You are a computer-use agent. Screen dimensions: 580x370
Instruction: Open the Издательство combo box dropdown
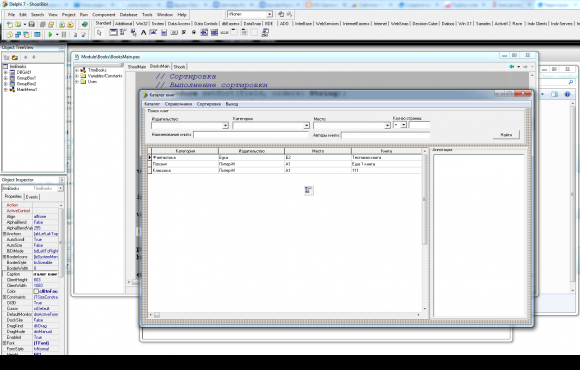pos(225,126)
